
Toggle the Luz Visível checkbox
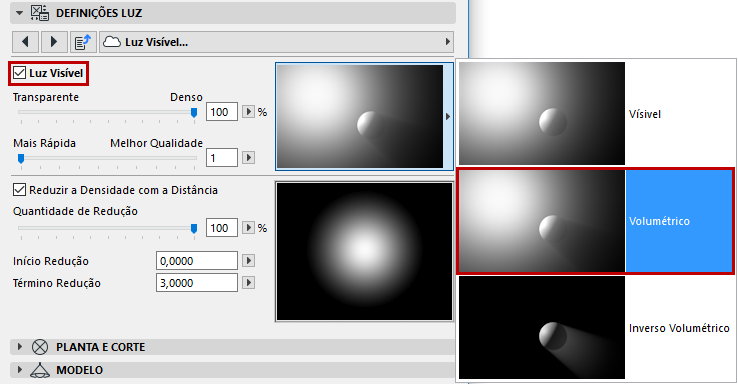click(19, 73)
